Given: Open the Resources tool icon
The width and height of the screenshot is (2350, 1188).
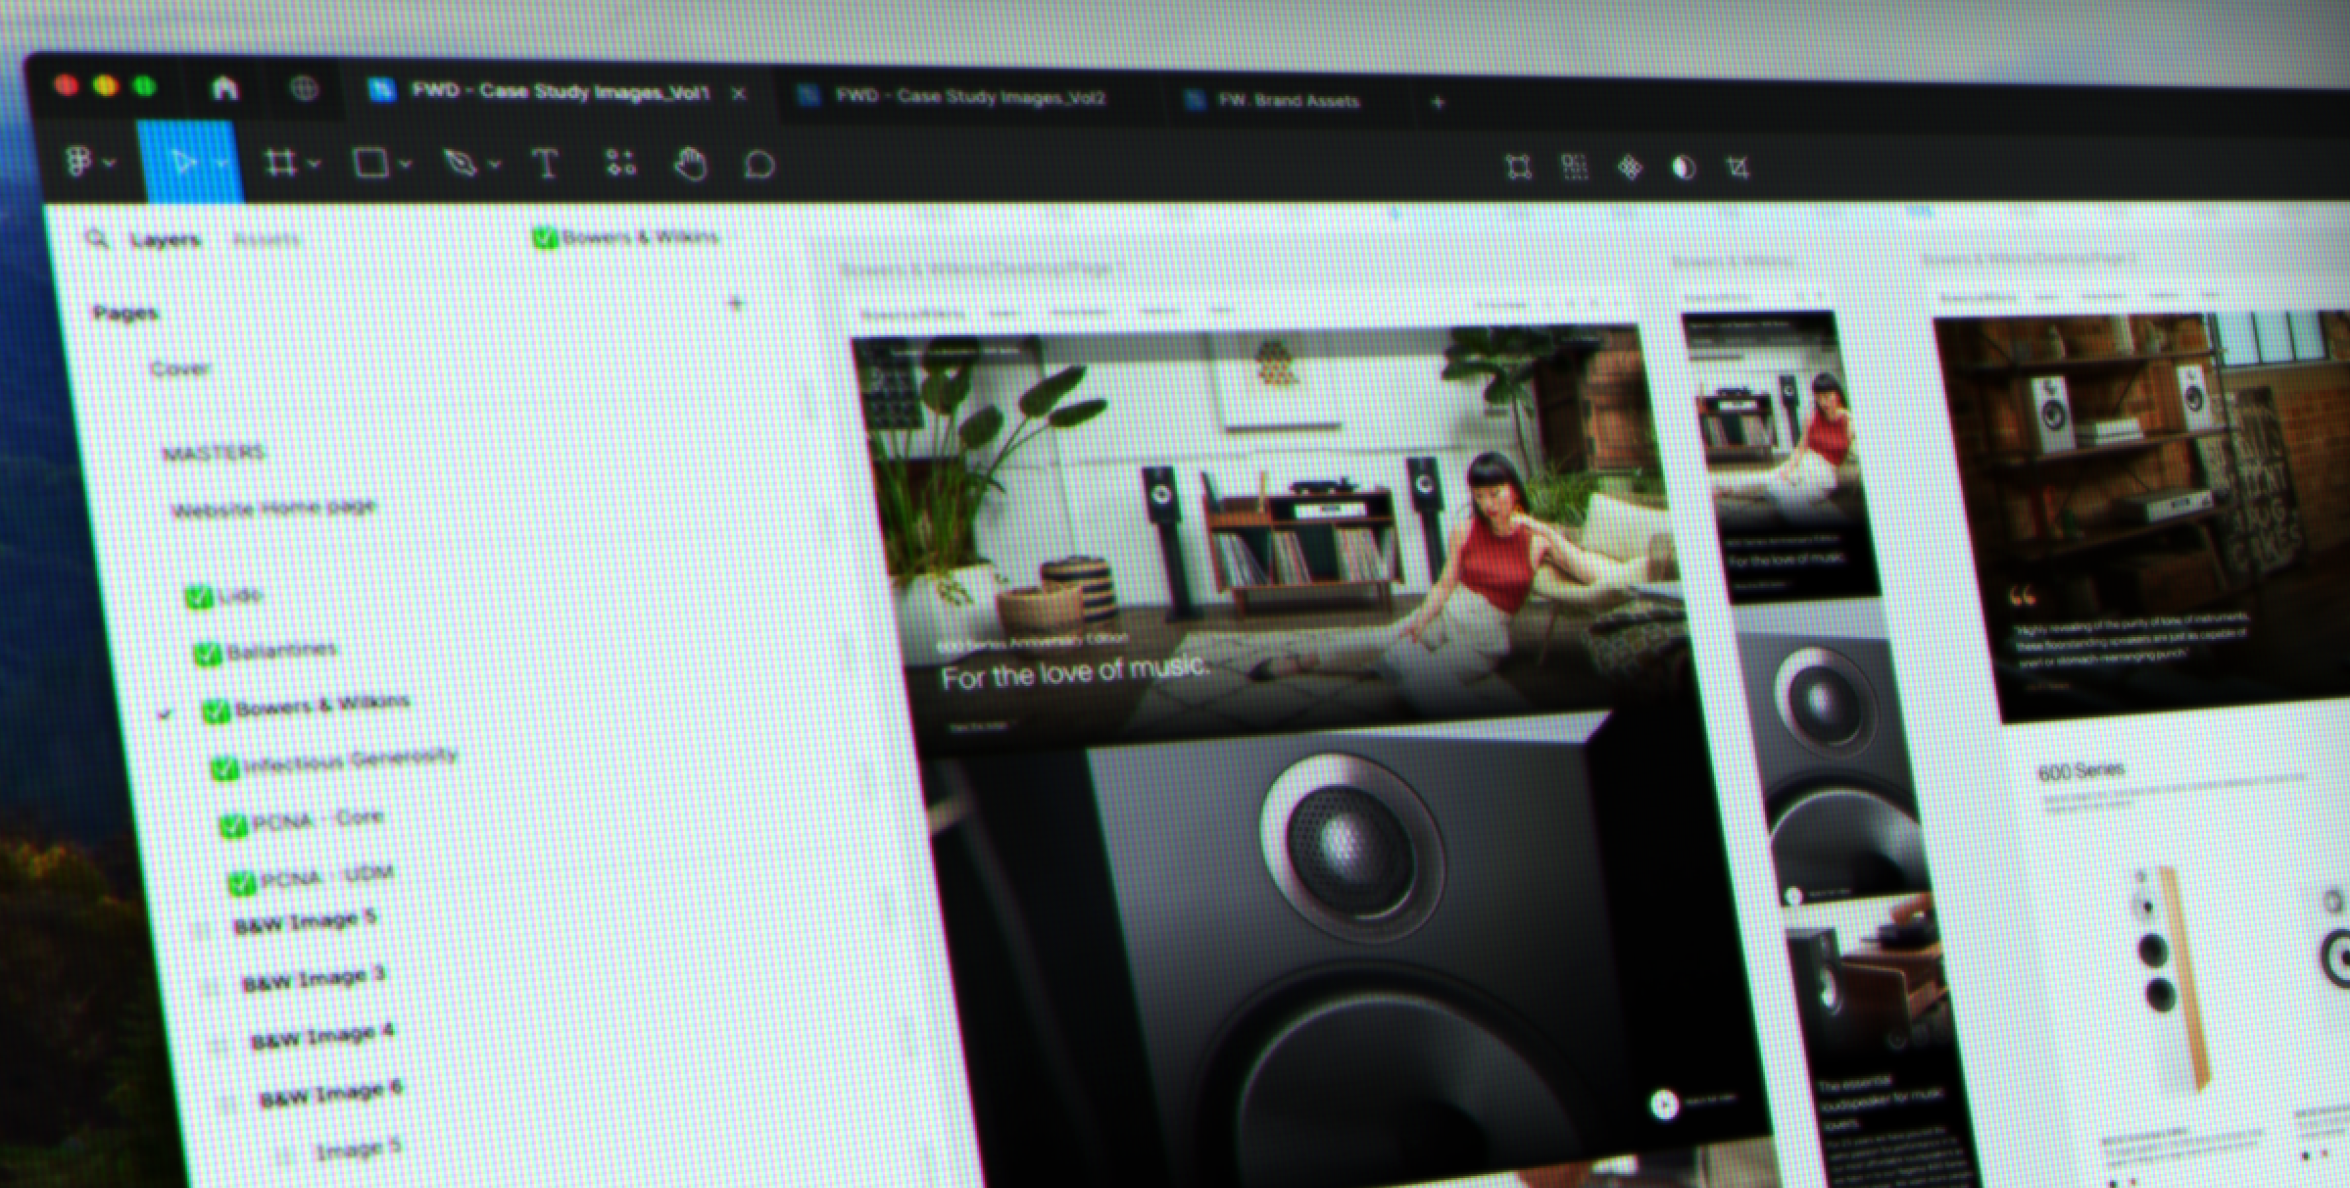Looking at the screenshot, I should click(620, 164).
